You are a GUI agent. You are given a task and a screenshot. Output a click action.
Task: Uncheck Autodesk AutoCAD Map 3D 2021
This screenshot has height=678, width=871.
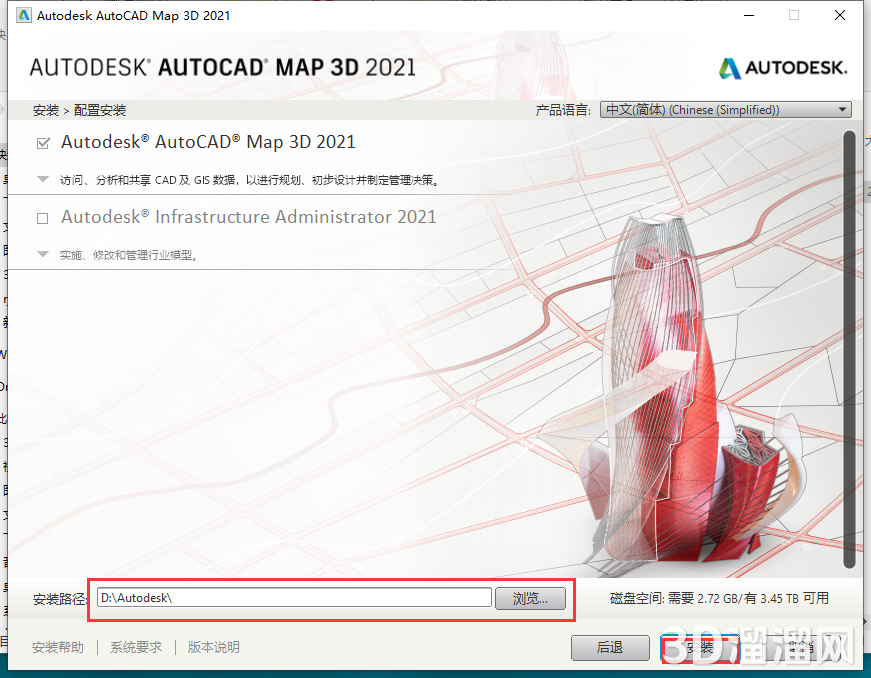click(x=42, y=142)
